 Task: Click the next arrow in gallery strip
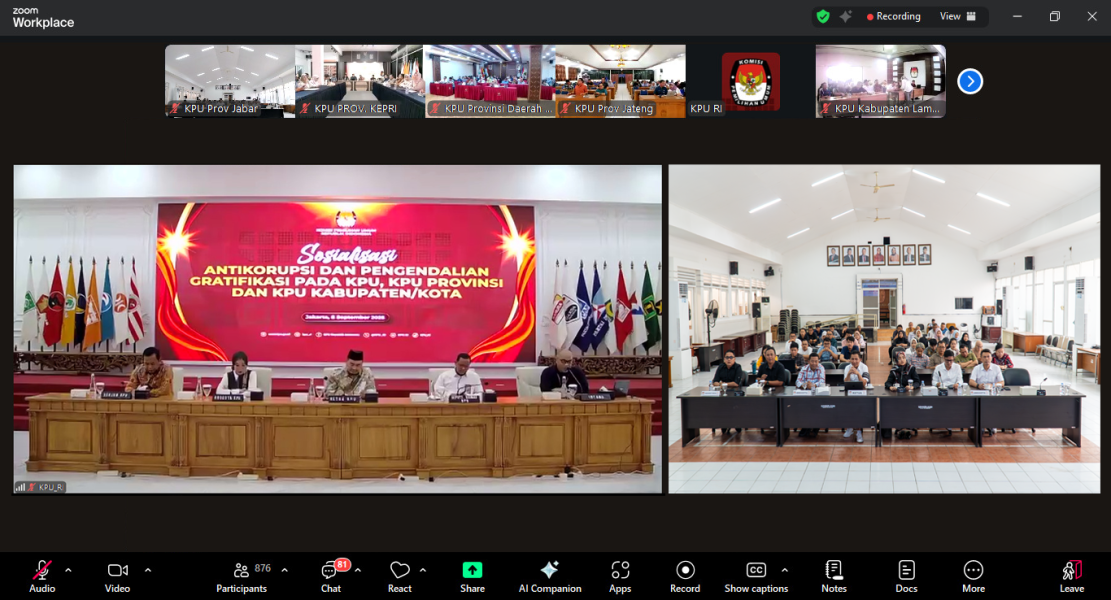tap(970, 82)
